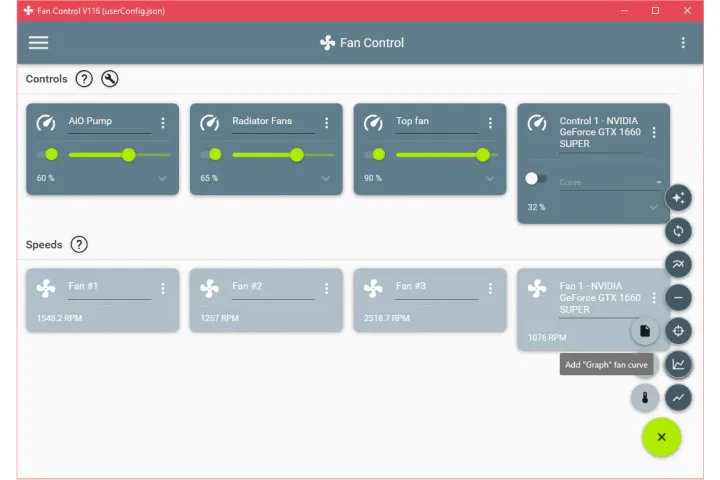Expand the Control 1 NVIDIA card chevron

tap(653, 208)
